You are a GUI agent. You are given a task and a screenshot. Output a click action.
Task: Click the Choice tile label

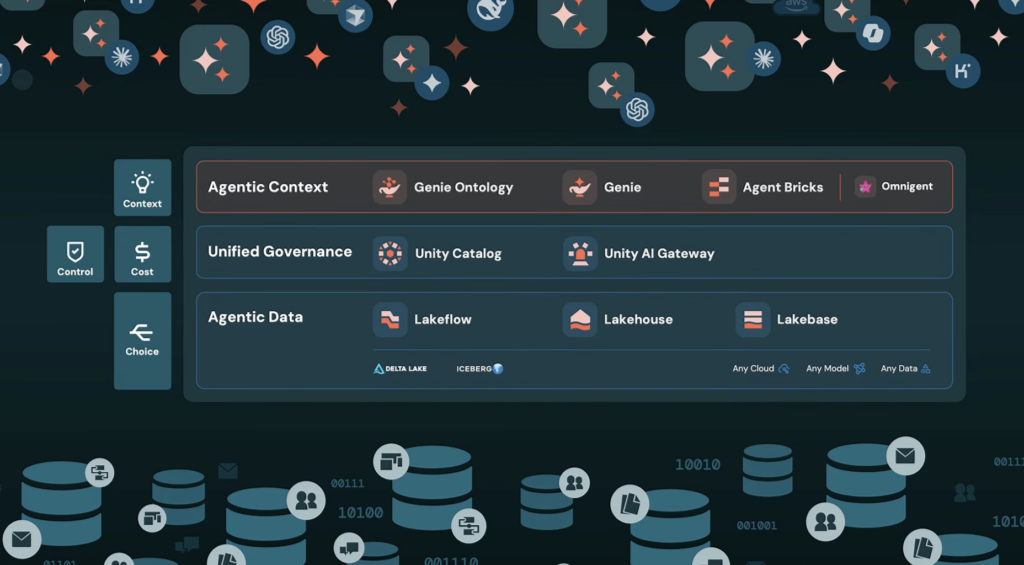(142, 351)
